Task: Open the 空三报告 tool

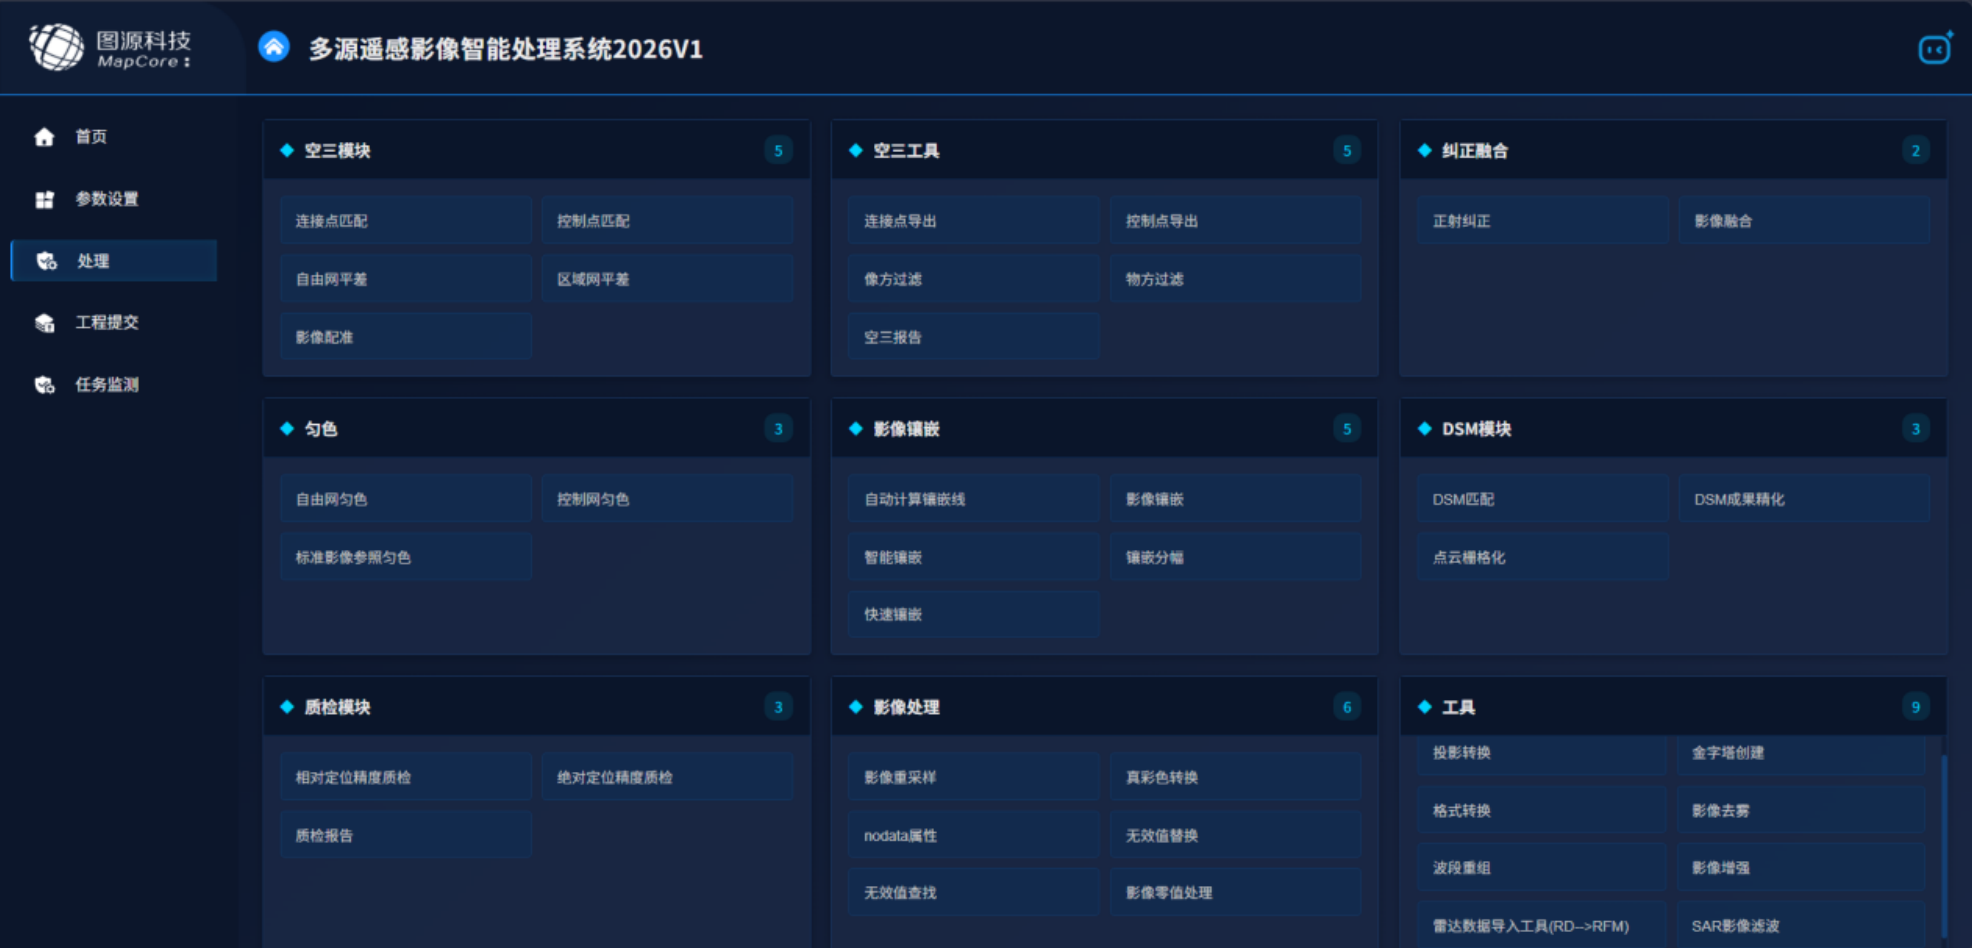Action: [x=975, y=337]
